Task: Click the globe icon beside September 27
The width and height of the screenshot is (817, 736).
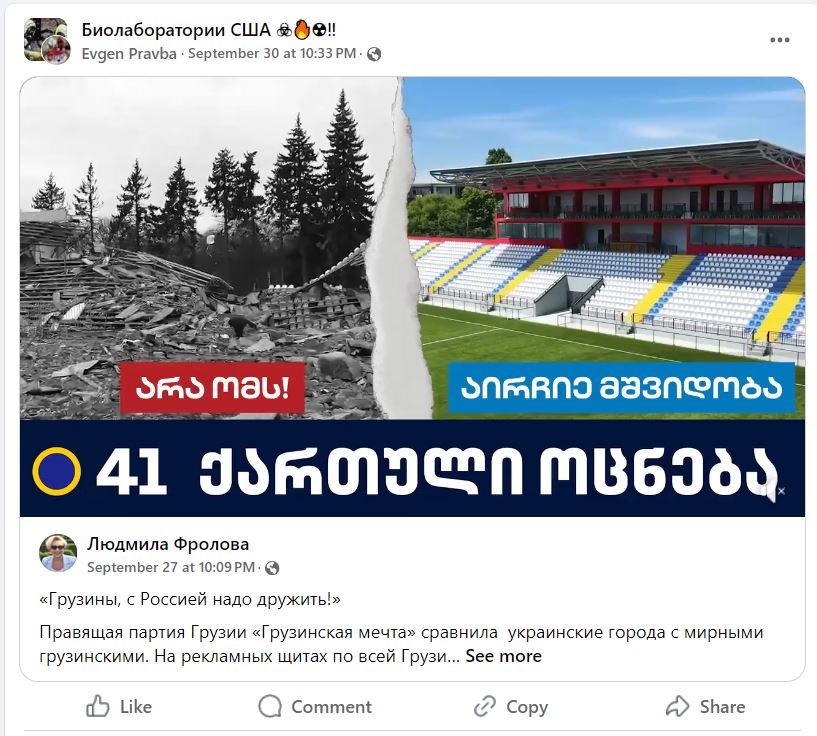Action: click(x=272, y=568)
